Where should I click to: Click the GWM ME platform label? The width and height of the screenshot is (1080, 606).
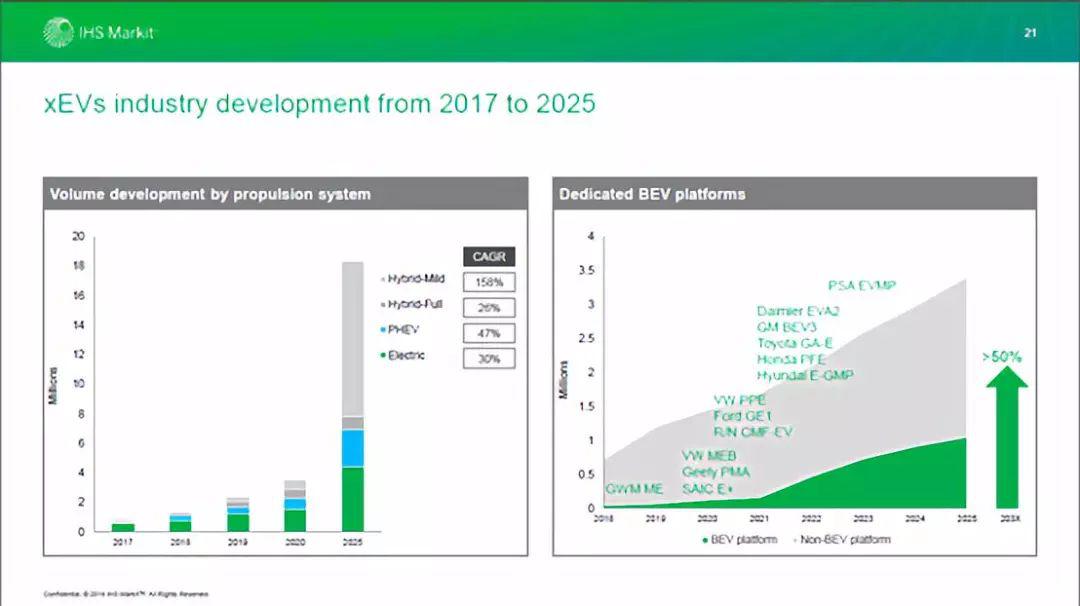click(x=634, y=489)
